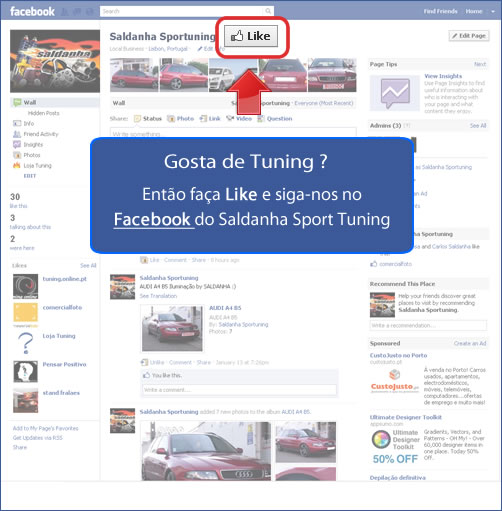The height and width of the screenshot is (511, 502).
Task: Click Add to My Page's Favorites
Action: click(45, 428)
